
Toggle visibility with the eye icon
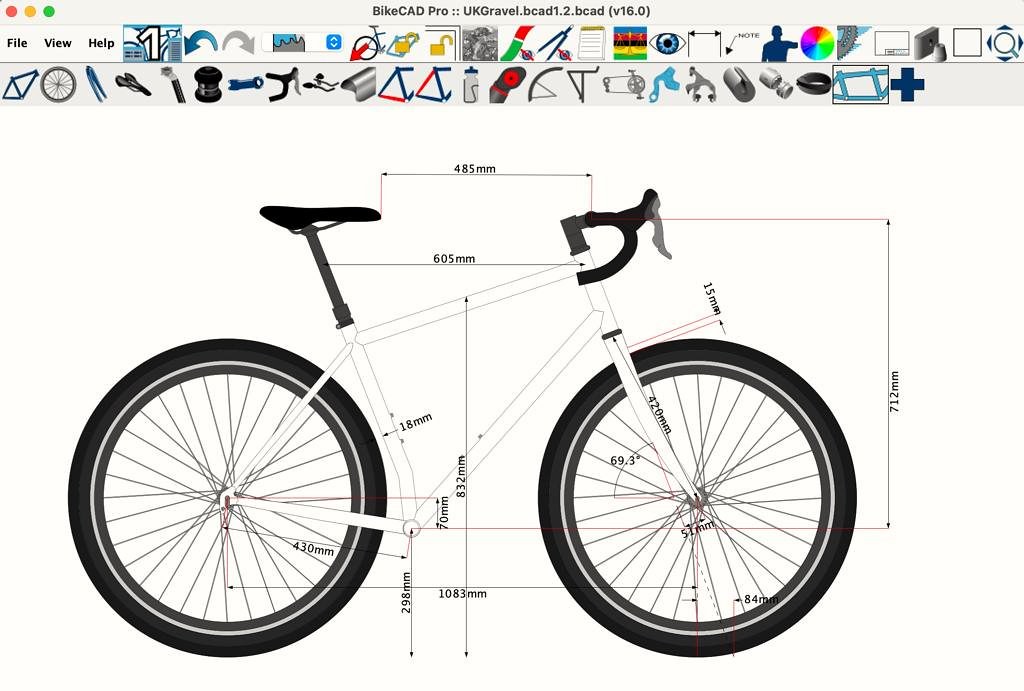(x=667, y=44)
